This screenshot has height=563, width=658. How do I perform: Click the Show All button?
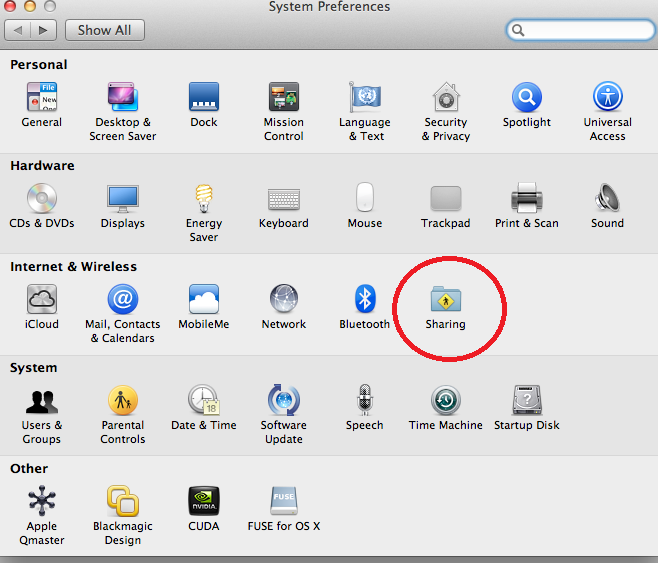[104, 30]
